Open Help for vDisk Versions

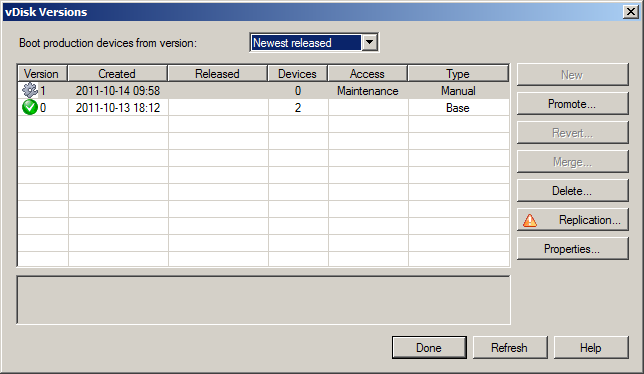591,347
